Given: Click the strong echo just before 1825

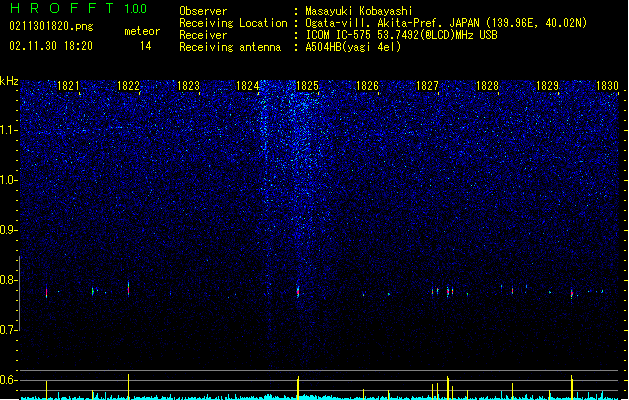Looking at the screenshot, I should pos(298,291).
